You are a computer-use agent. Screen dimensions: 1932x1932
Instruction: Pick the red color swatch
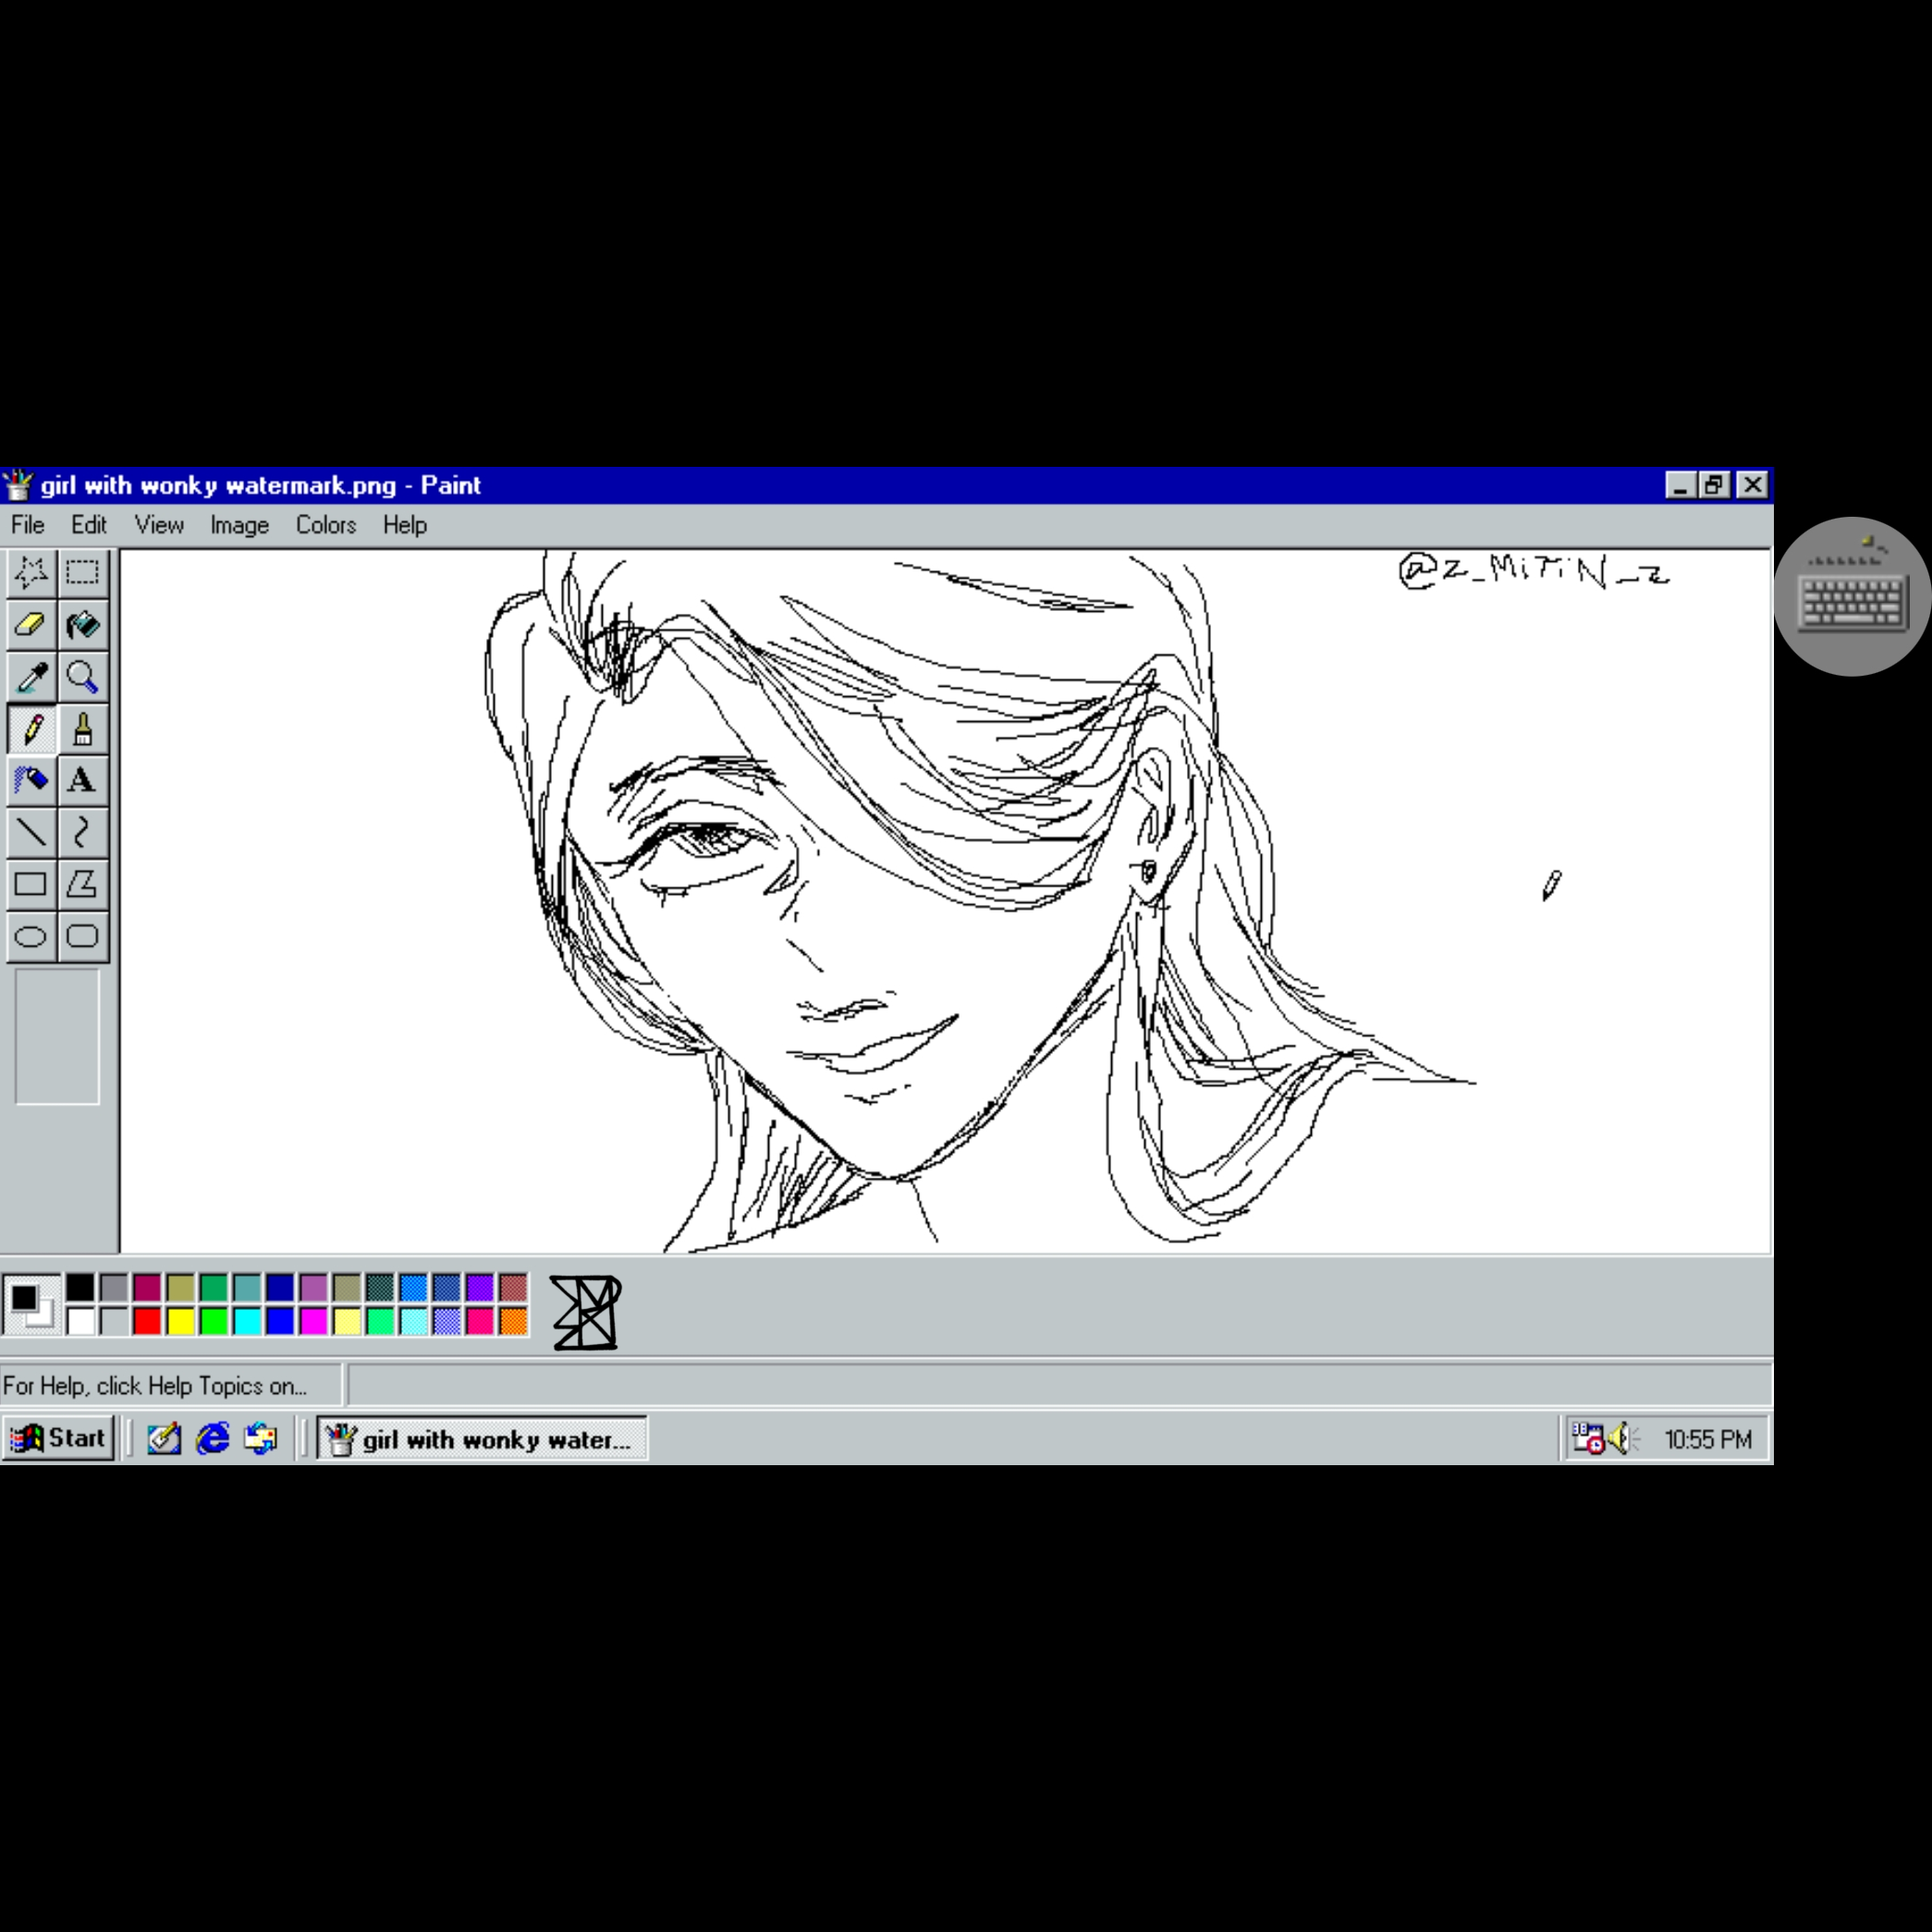(x=147, y=1322)
